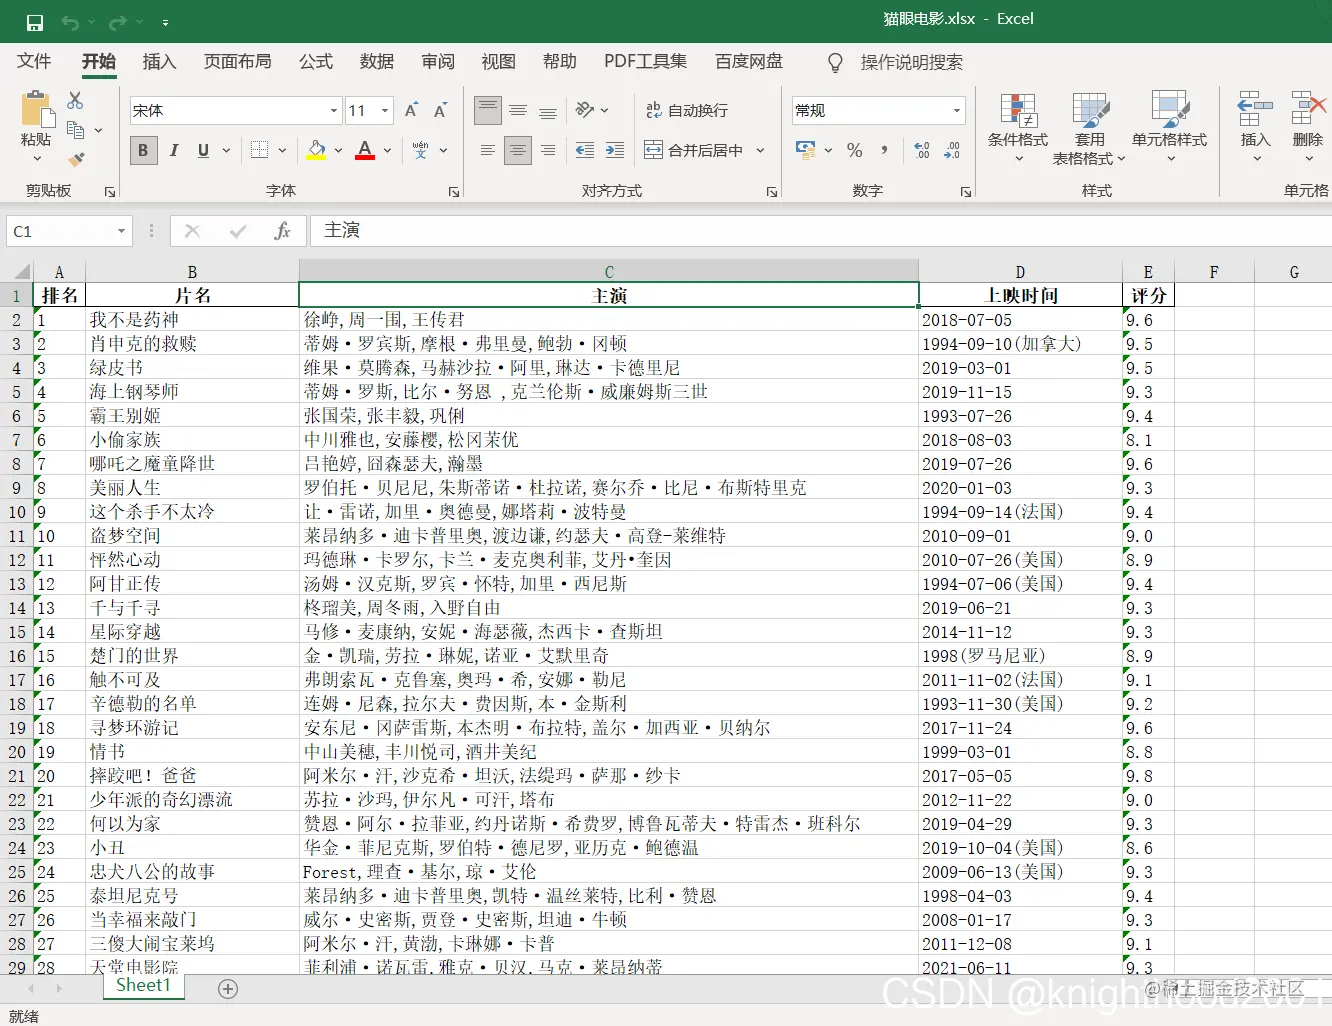Click the Percent Style icon
The width and height of the screenshot is (1332, 1026).
click(x=854, y=150)
